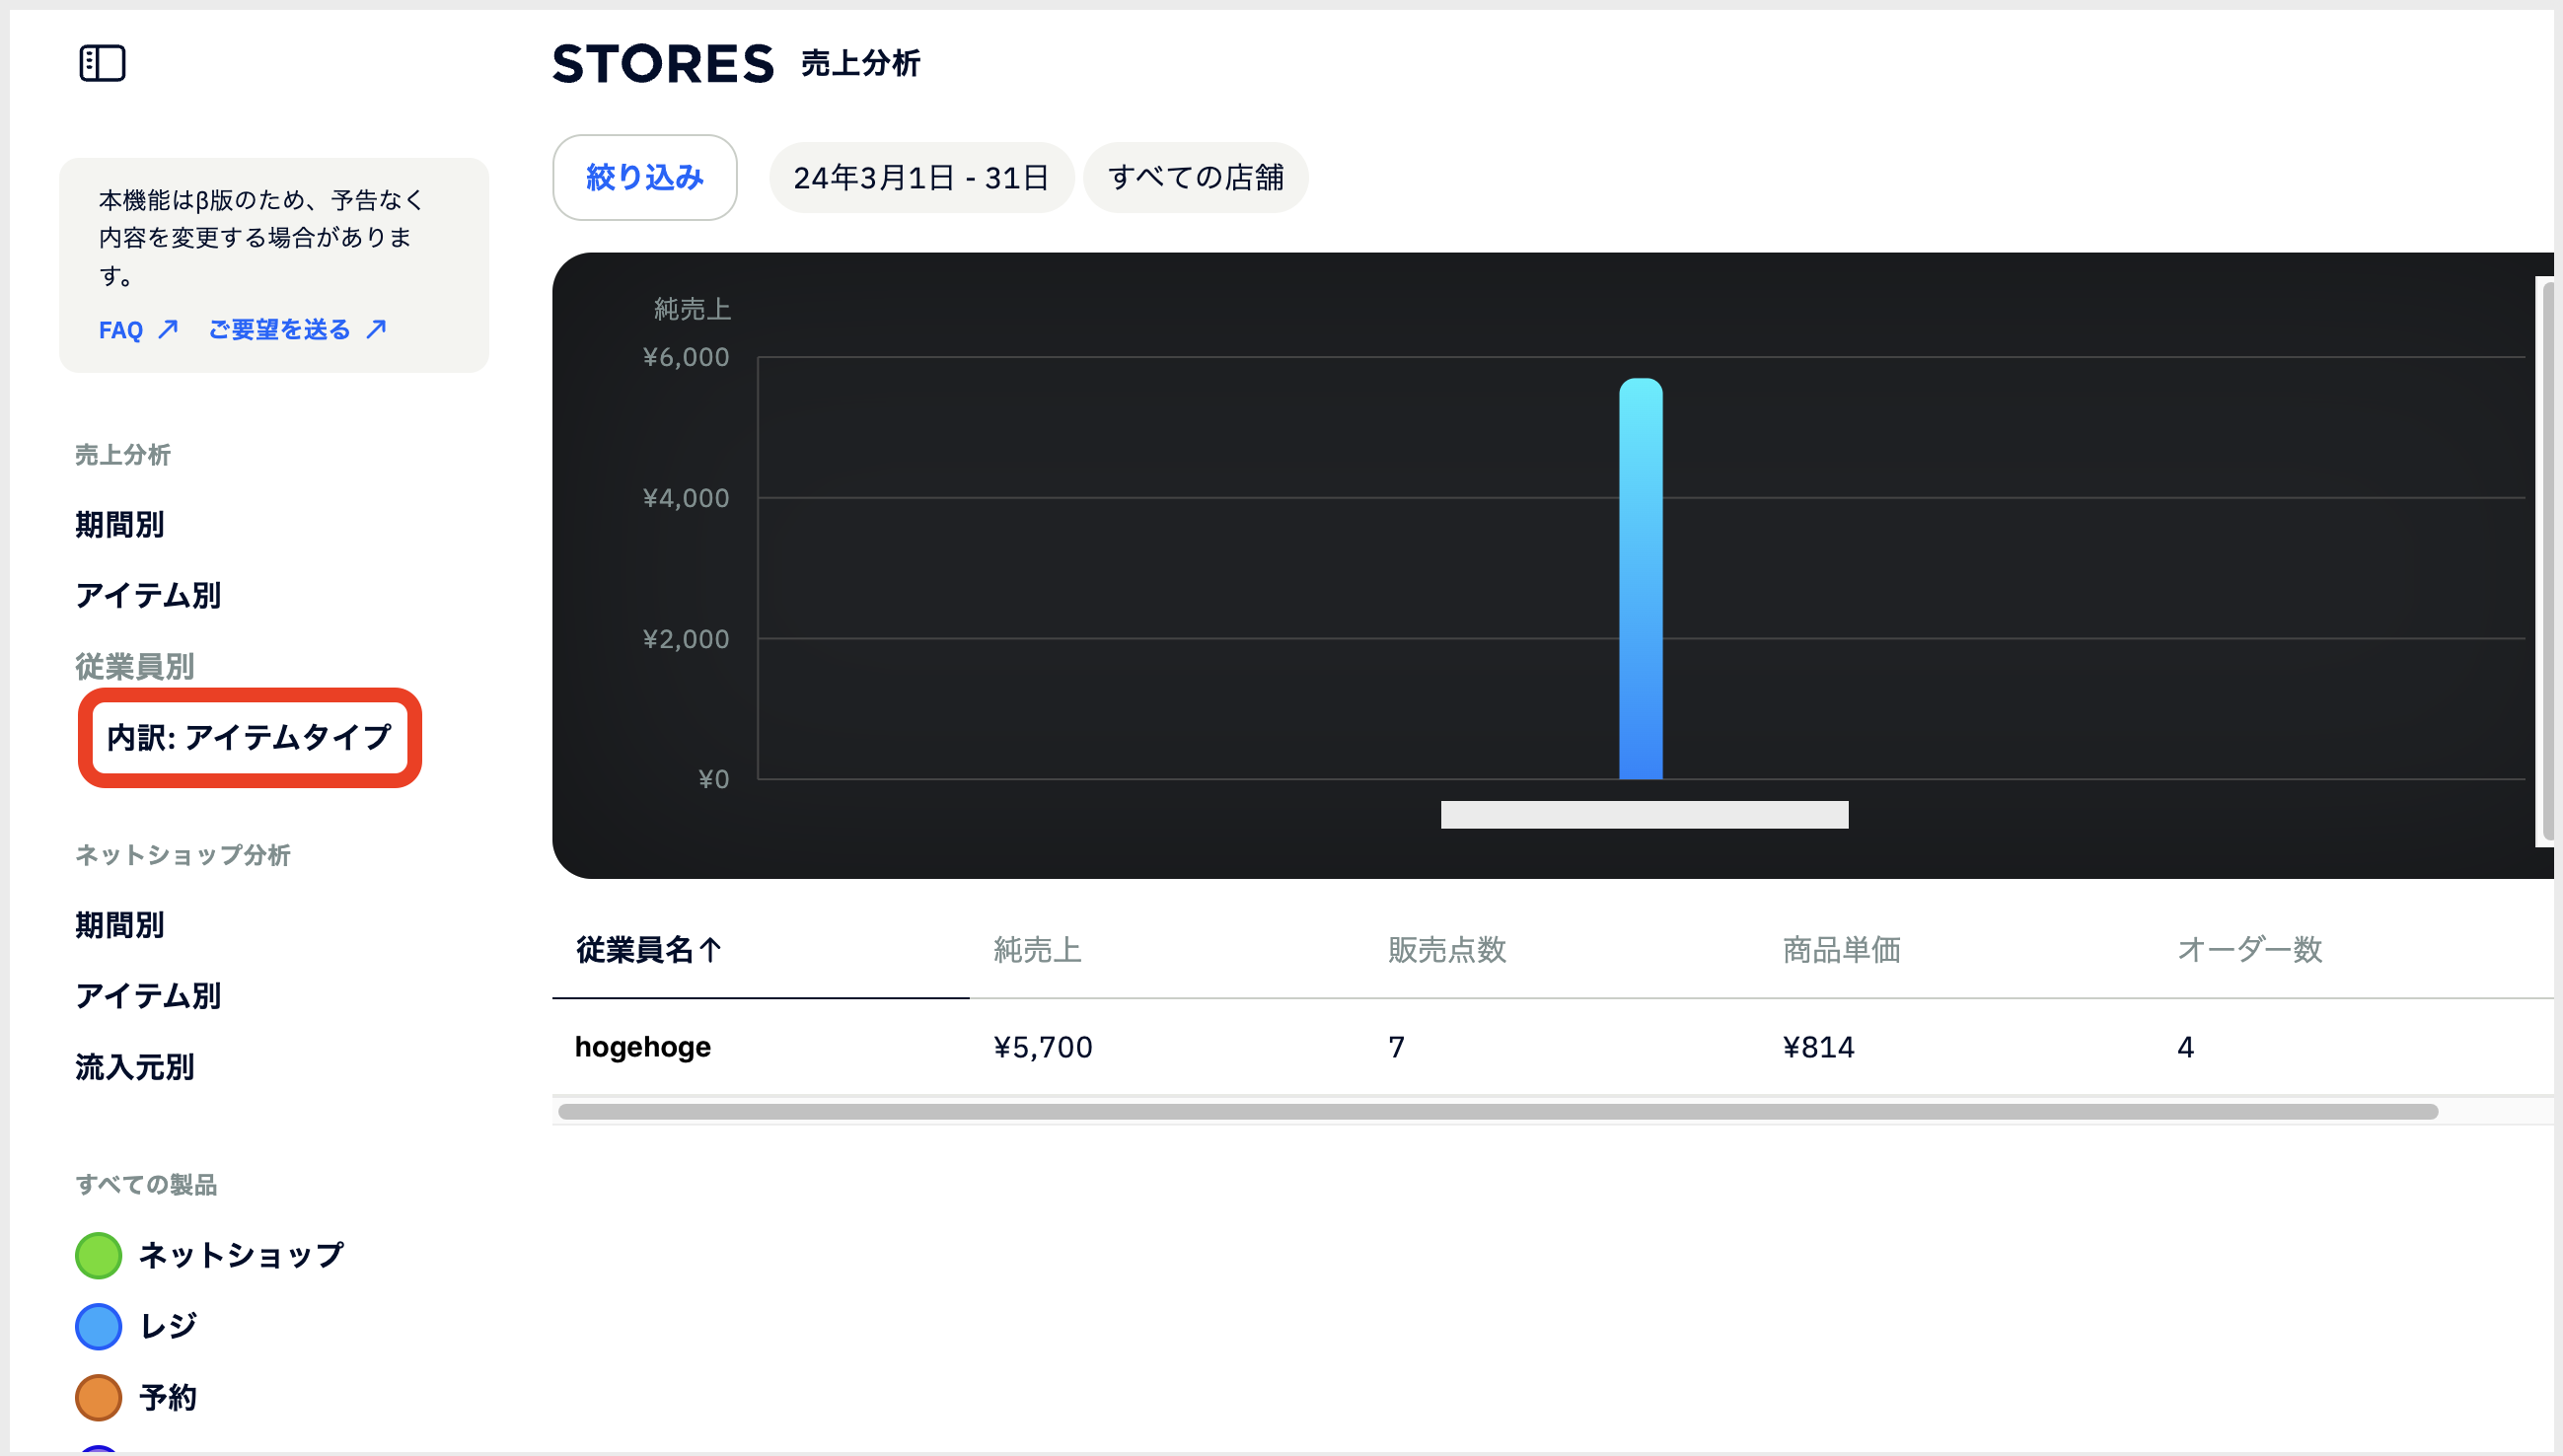Toggle the sidebar panel icon
The image size is (2563, 1456).
click(x=102, y=64)
